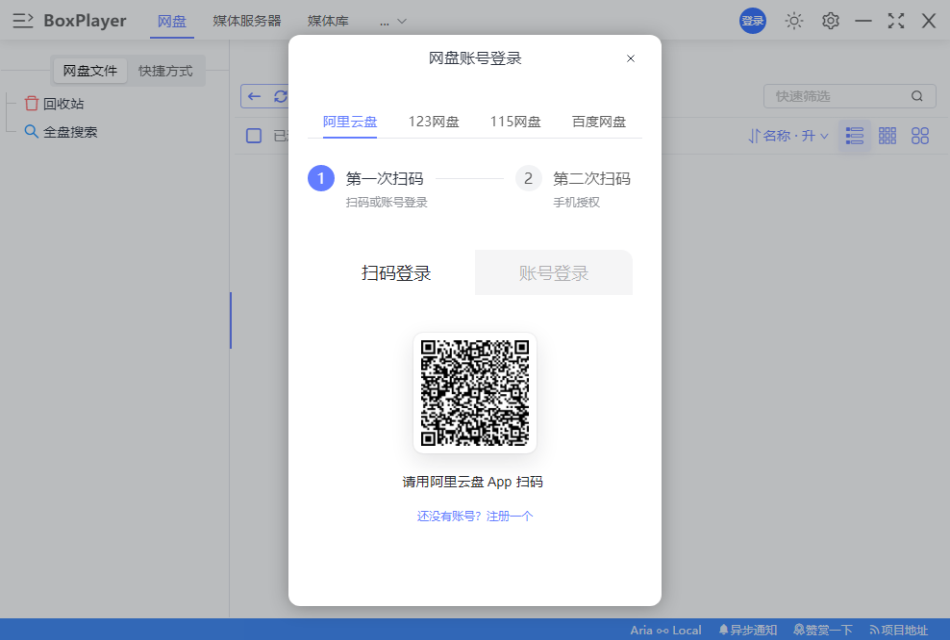Open the 名称·升 sort dropdown
The image size is (950, 640).
[788, 136]
